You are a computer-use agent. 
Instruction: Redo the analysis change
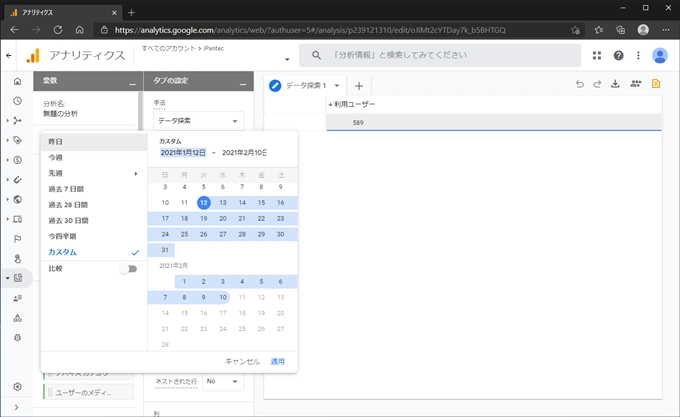tap(597, 84)
